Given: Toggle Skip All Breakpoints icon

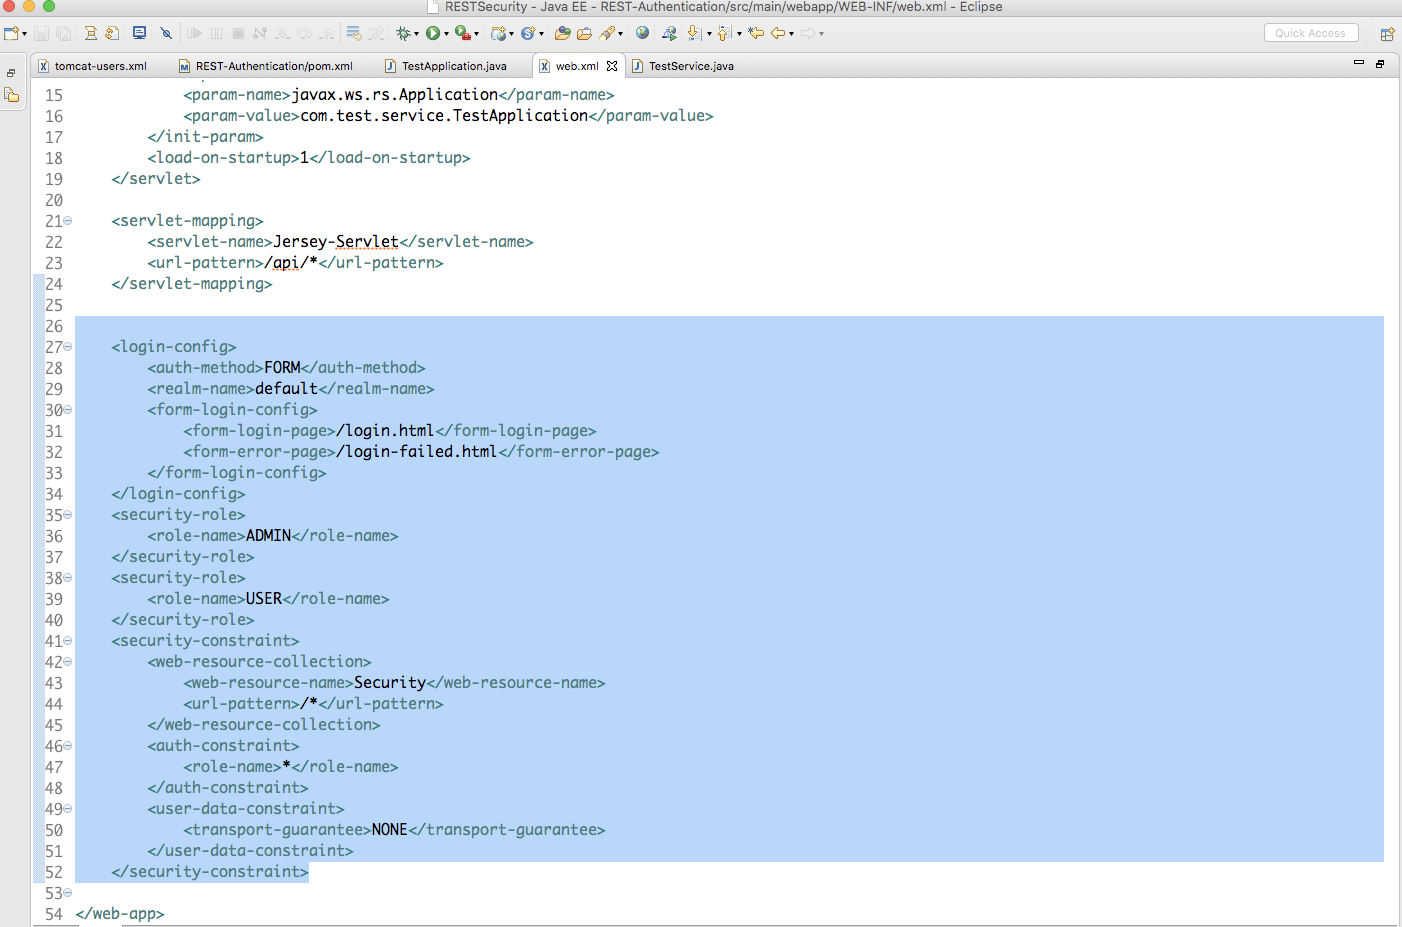Looking at the screenshot, I should [x=166, y=33].
